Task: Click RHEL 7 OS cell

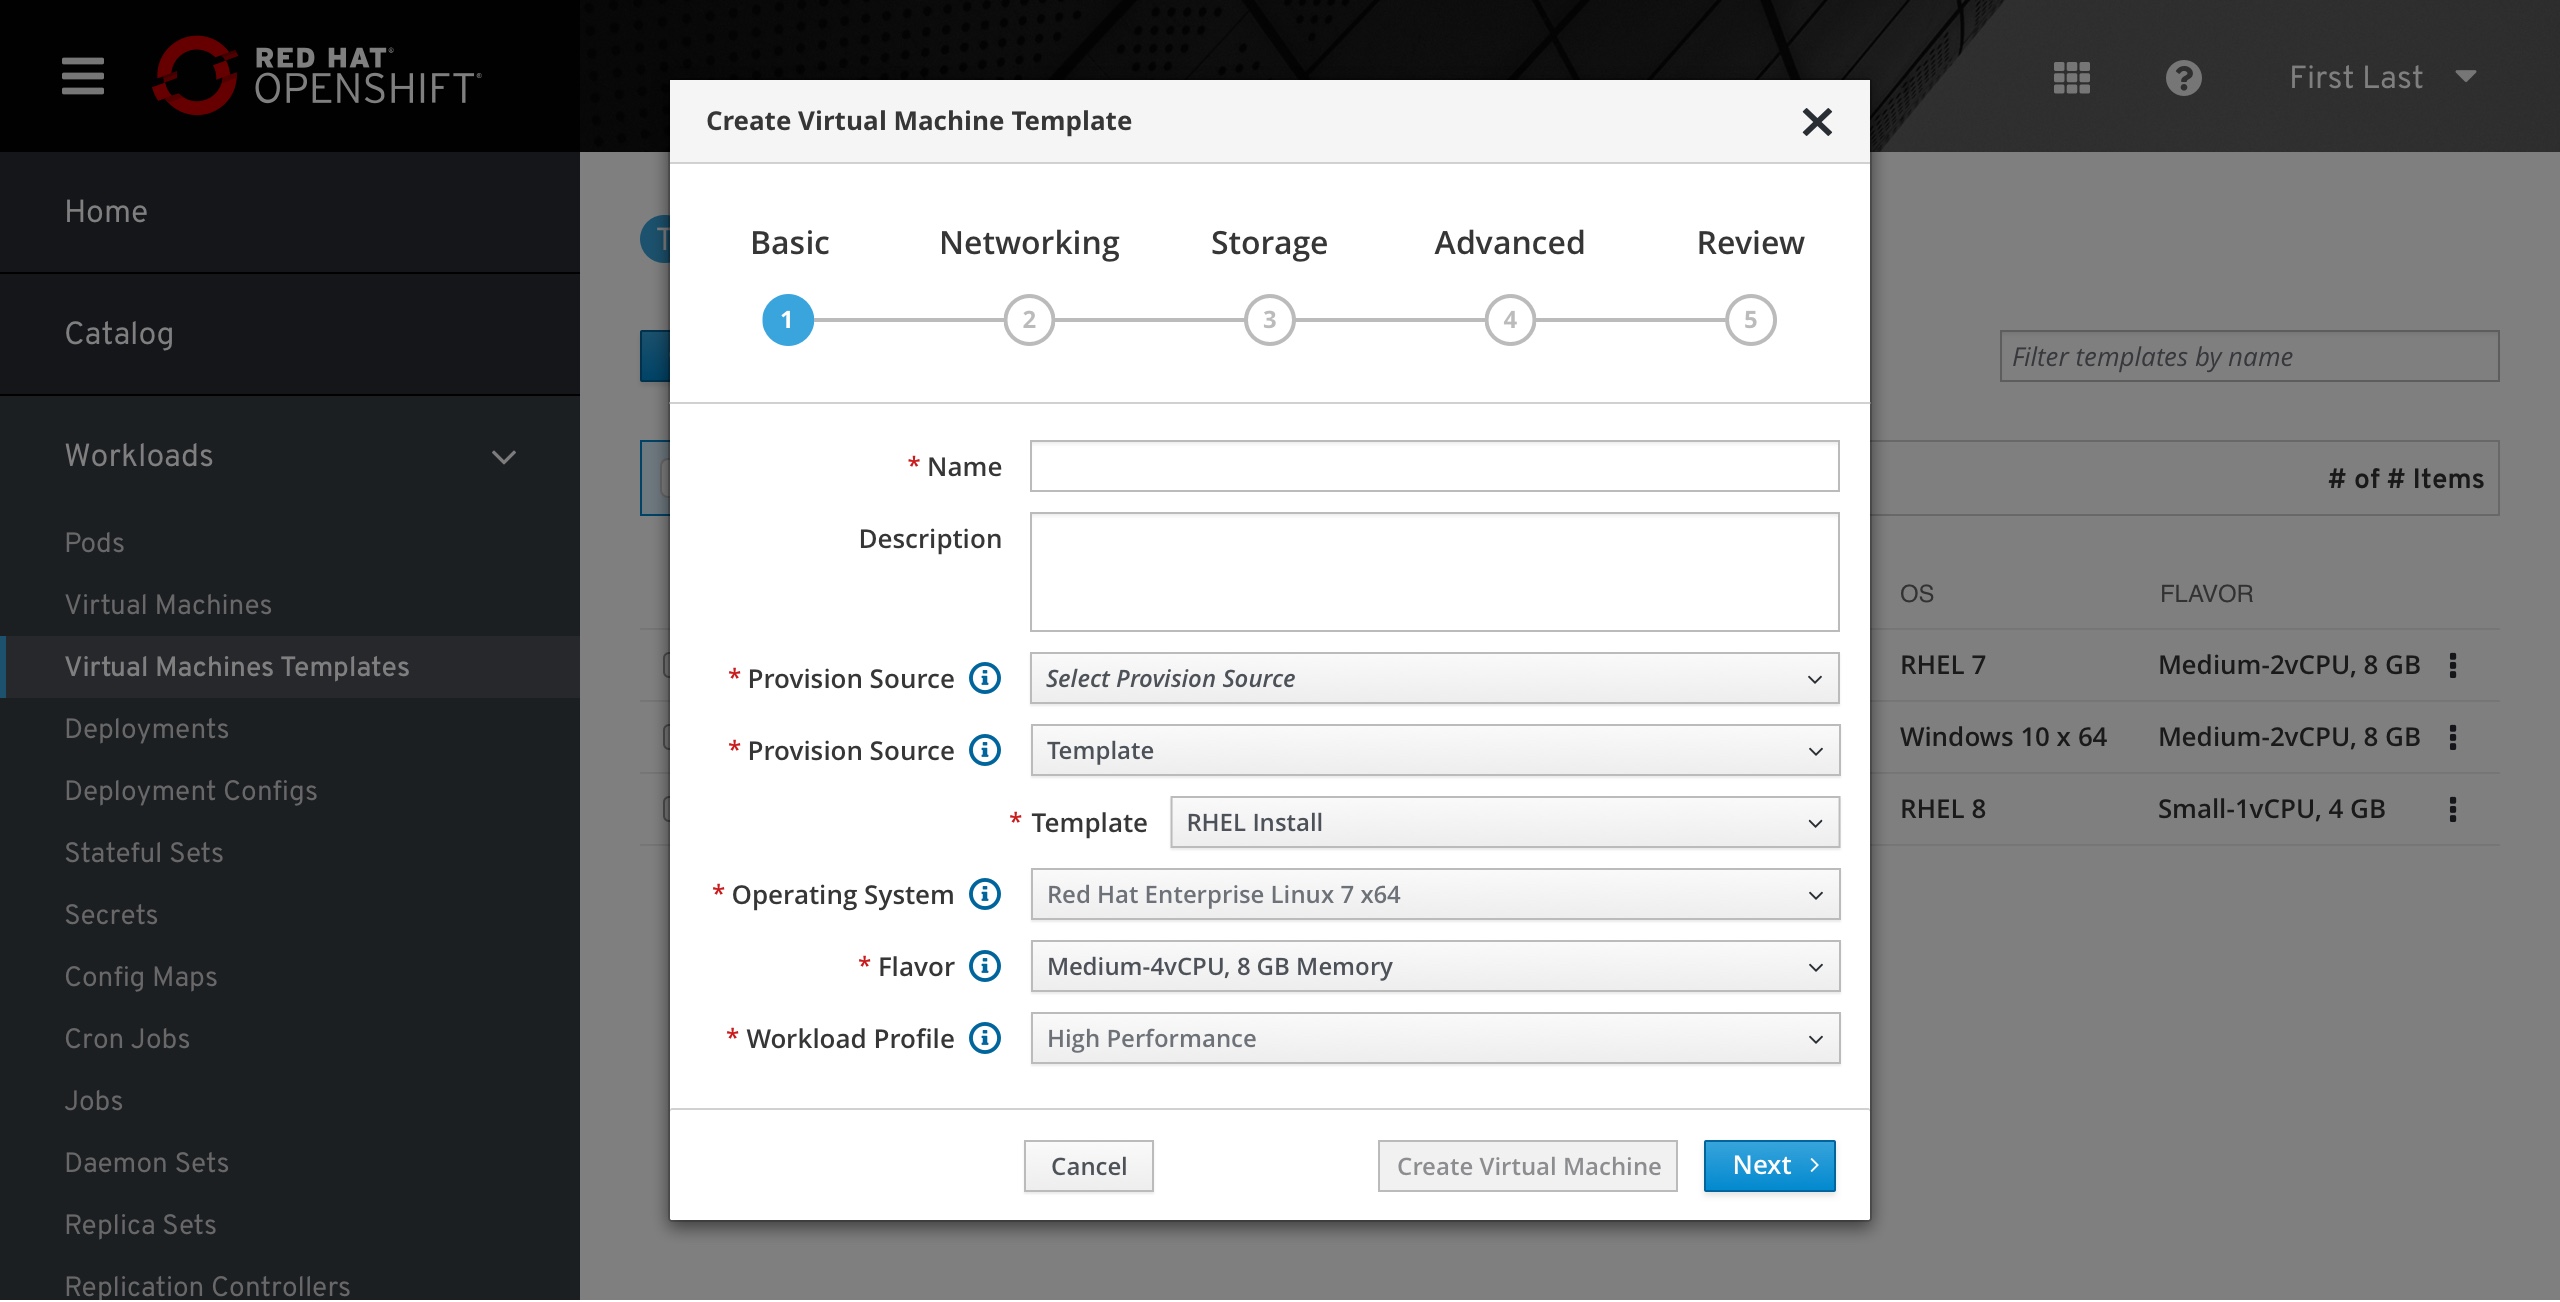Action: click(1942, 665)
